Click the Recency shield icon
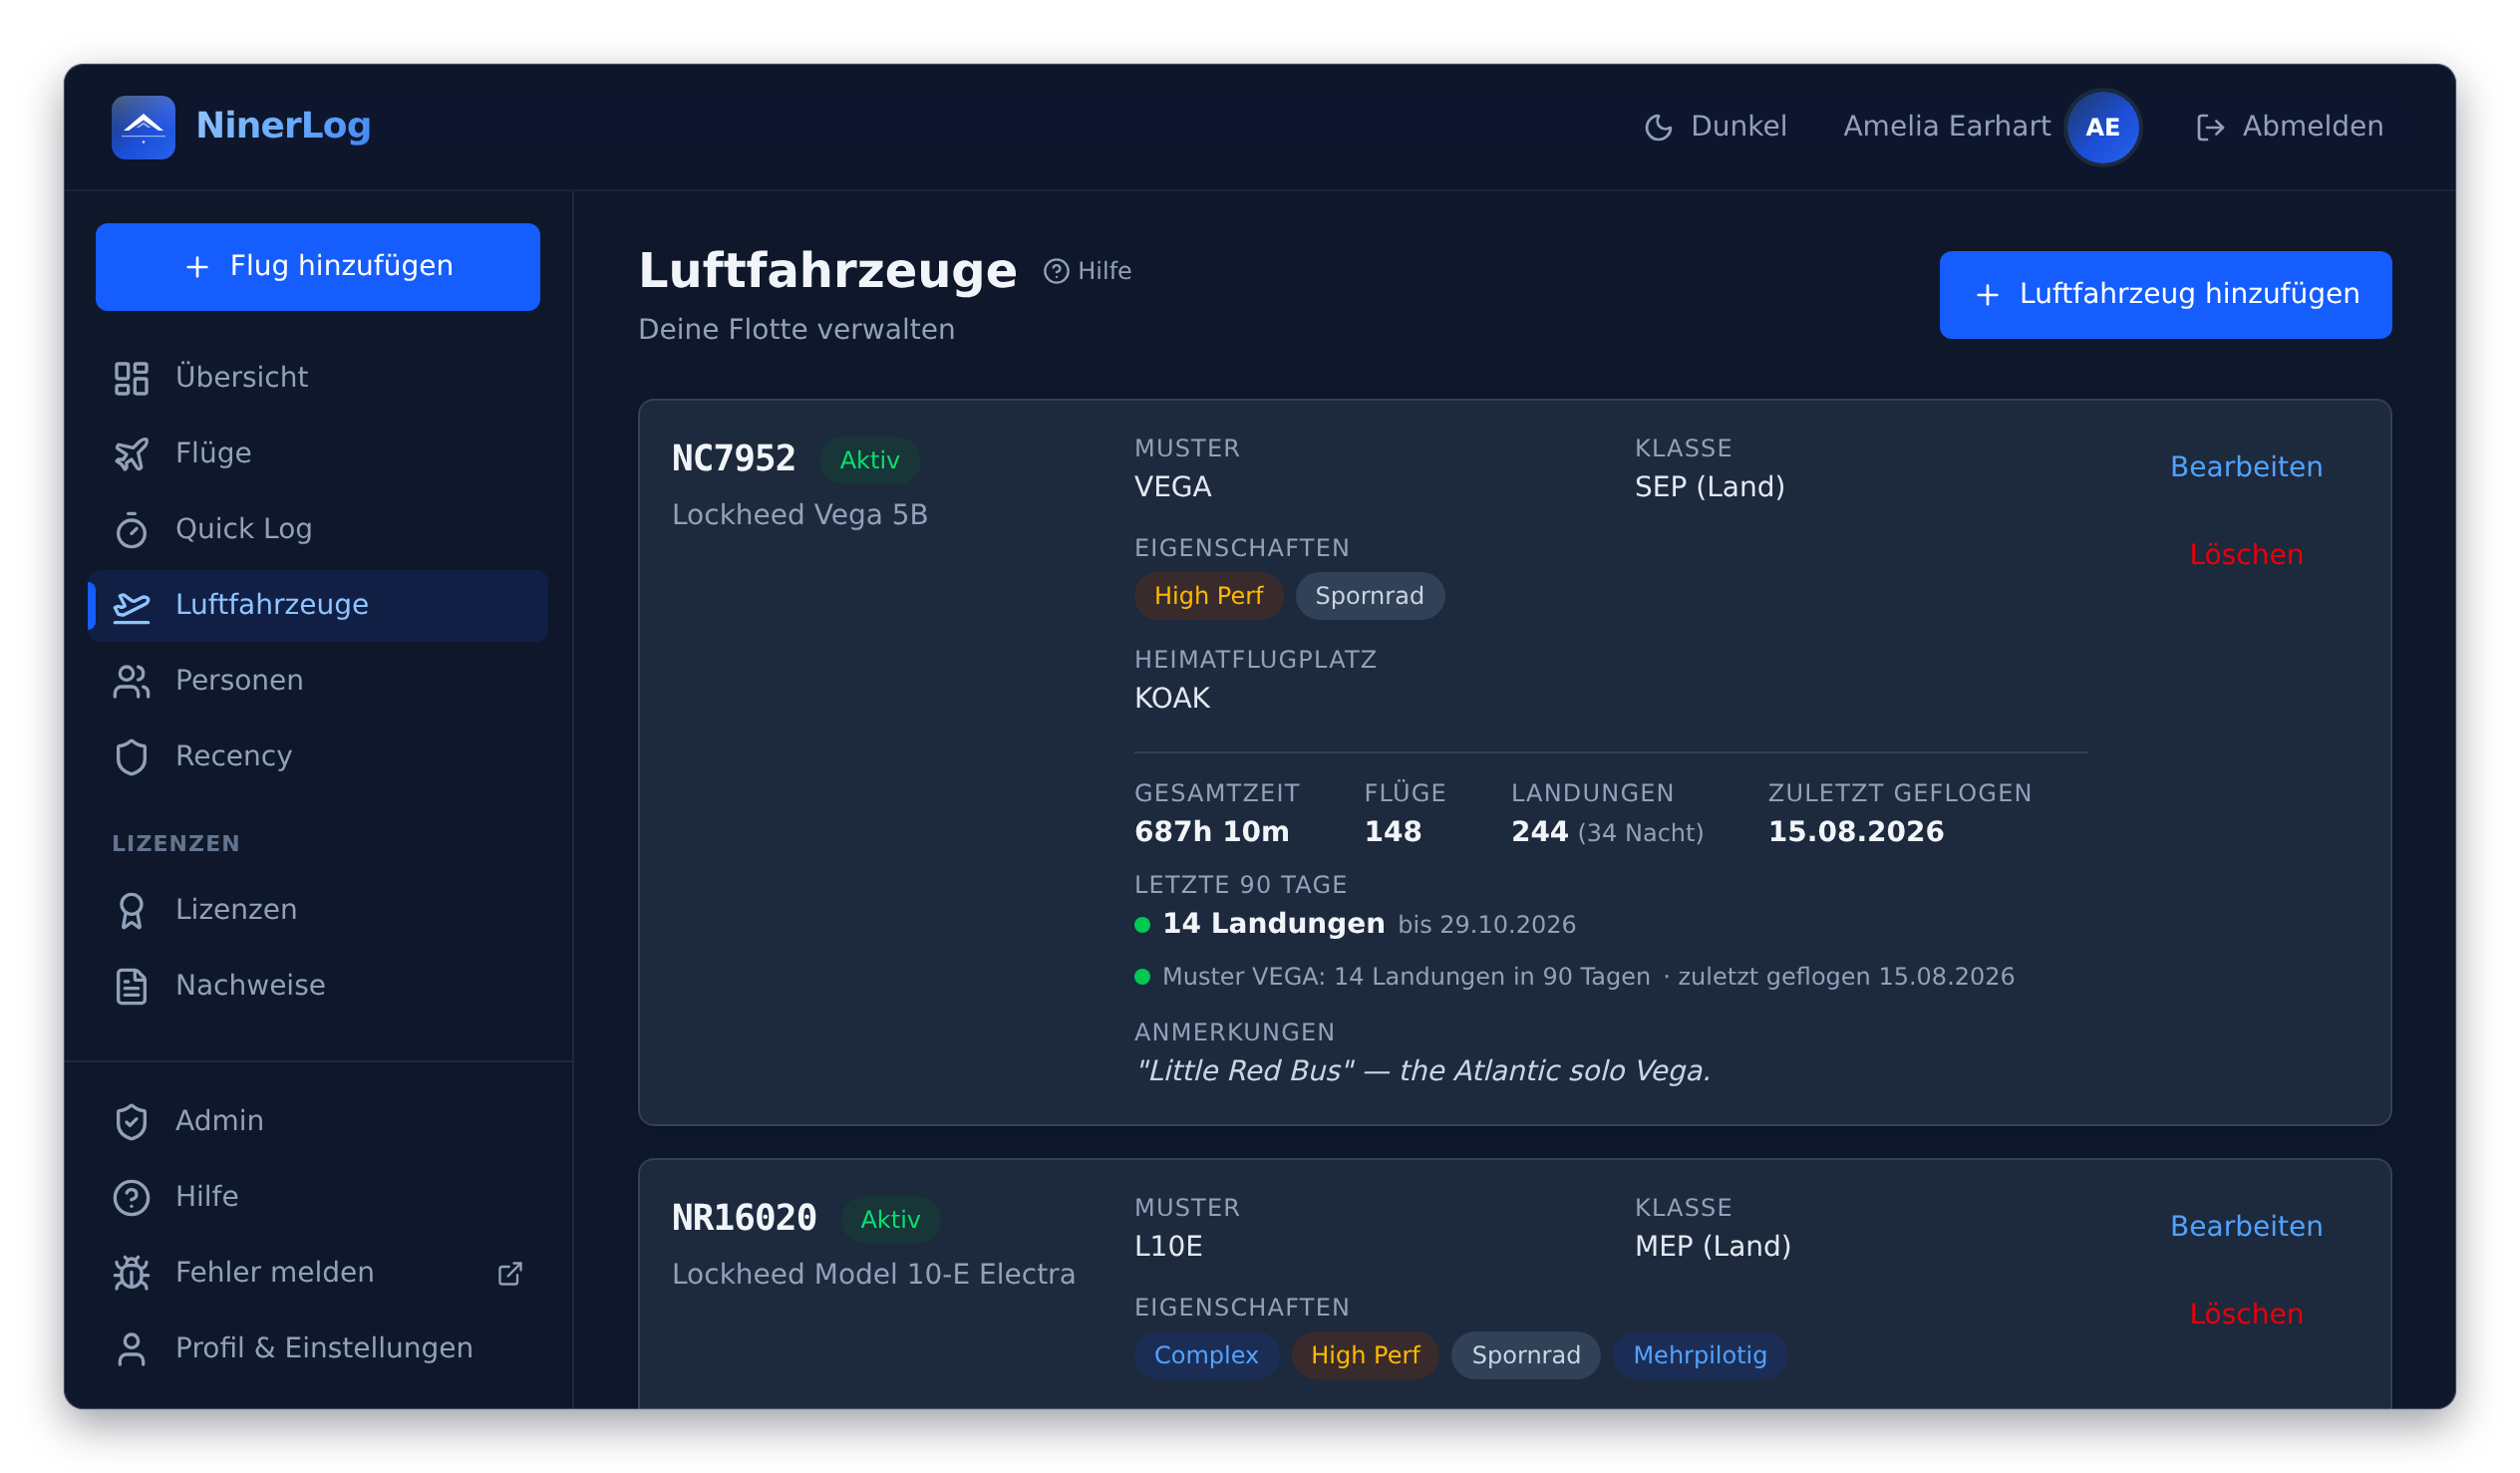Screen dimensions: 2520x1473 [x=131, y=758]
